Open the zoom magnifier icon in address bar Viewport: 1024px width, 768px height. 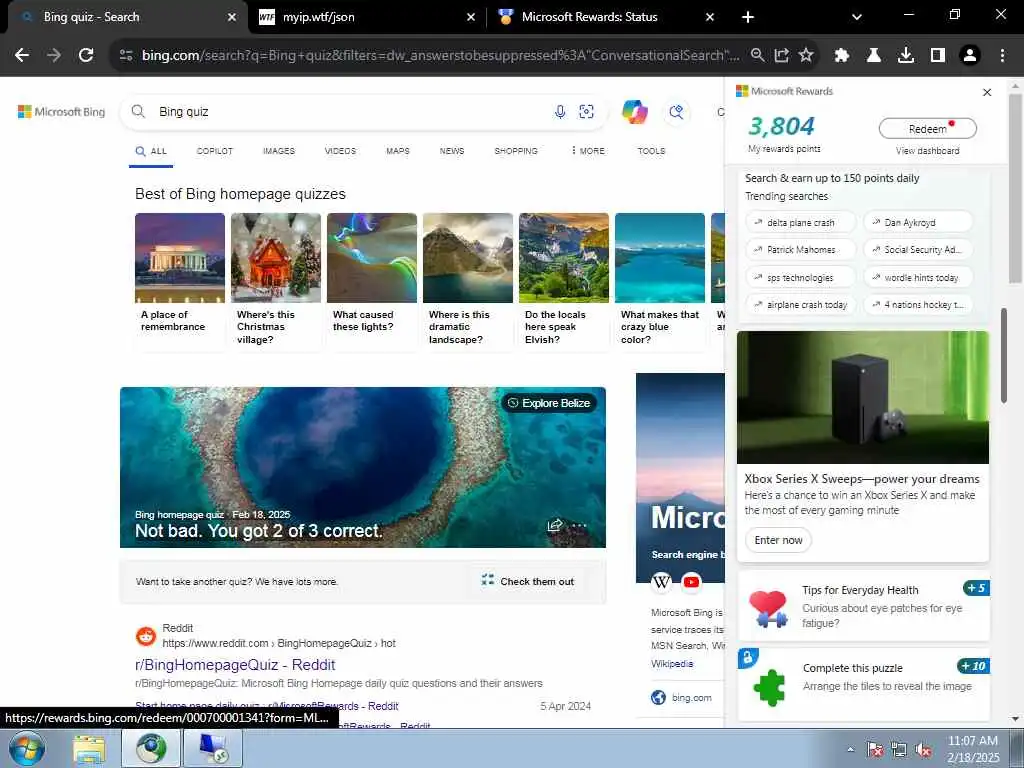[x=758, y=56]
